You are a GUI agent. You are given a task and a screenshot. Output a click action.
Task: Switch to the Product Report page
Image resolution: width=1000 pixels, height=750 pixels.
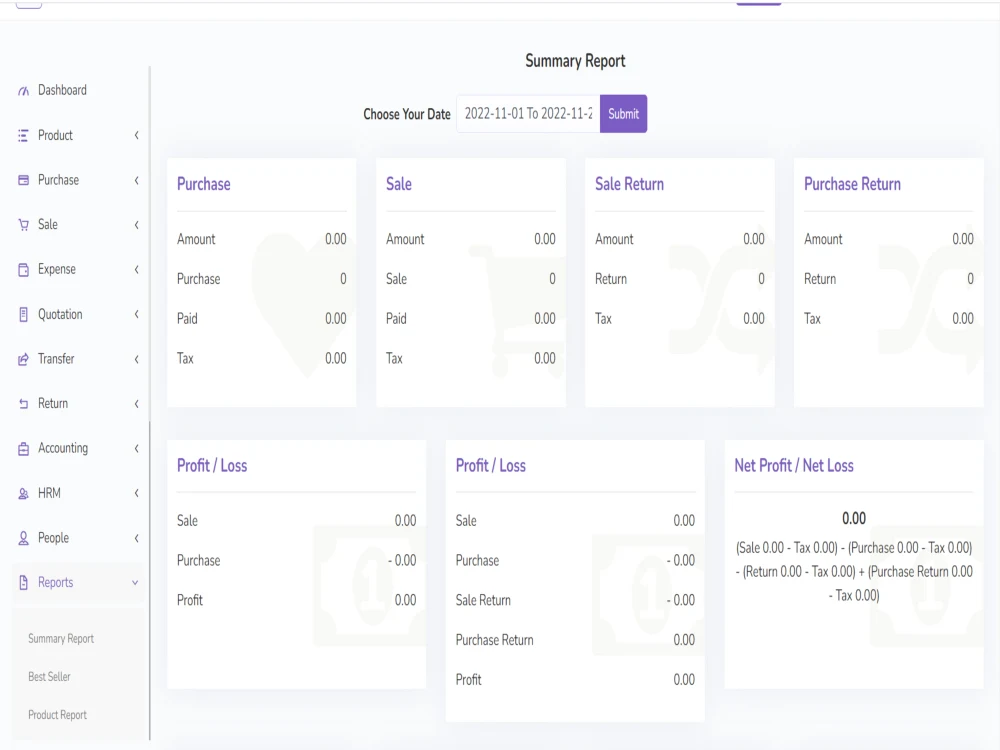click(56, 714)
